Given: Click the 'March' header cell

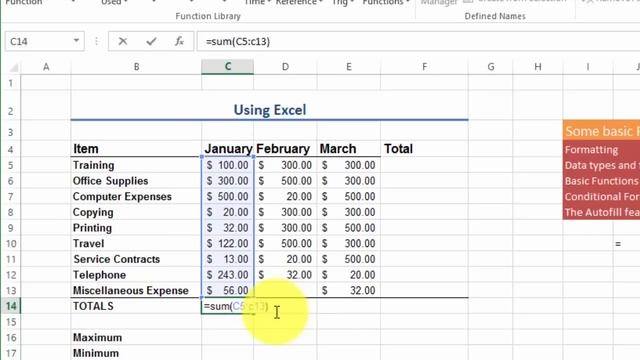Looking at the screenshot, I should tap(349, 149).
